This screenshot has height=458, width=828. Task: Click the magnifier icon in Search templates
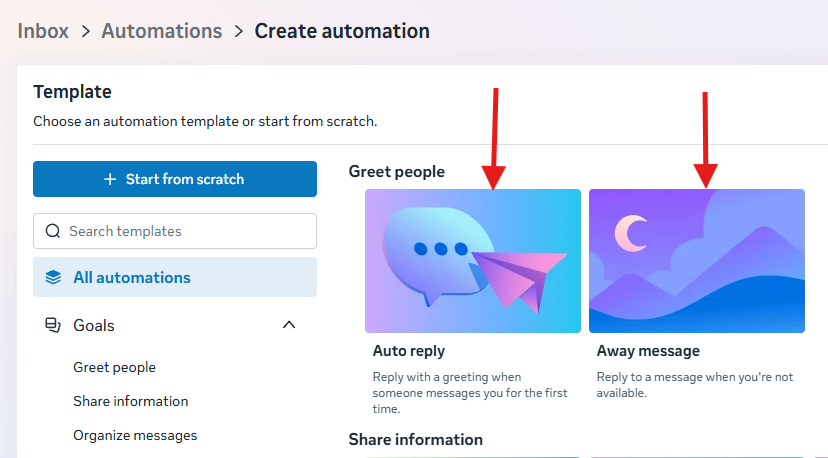53,231
